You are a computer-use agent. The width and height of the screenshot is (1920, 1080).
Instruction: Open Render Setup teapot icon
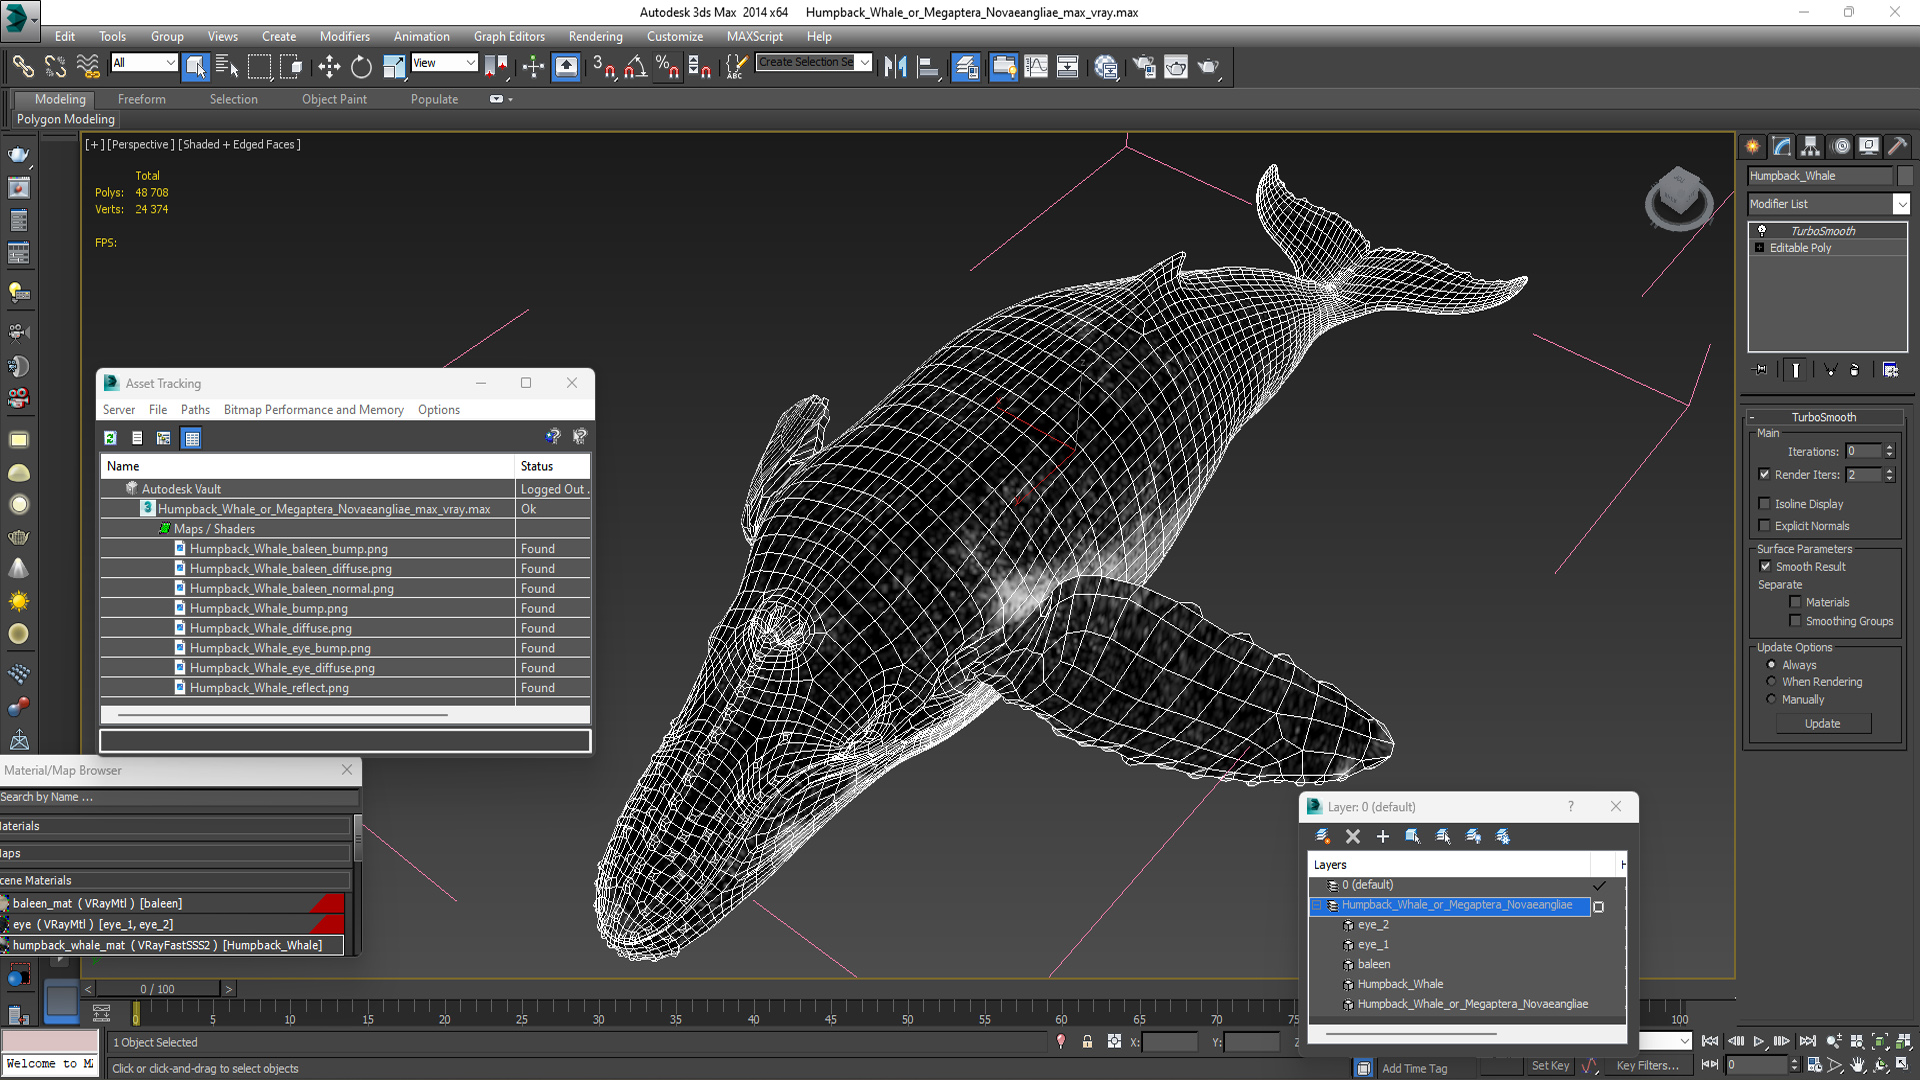(x=1144, y=67)
